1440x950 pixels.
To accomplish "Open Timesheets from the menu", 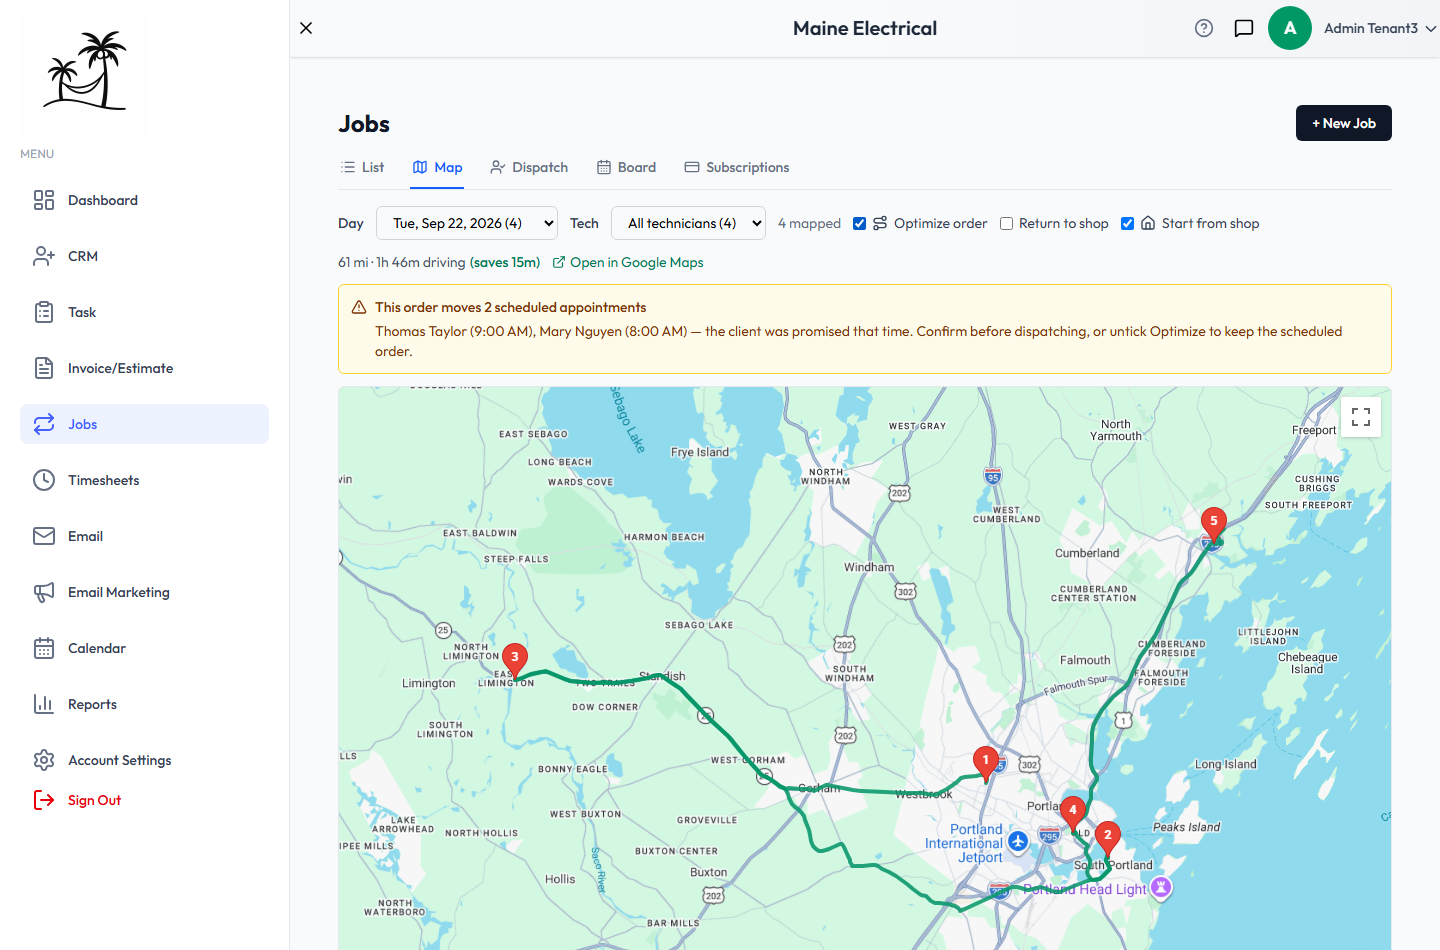I will 144,480.
